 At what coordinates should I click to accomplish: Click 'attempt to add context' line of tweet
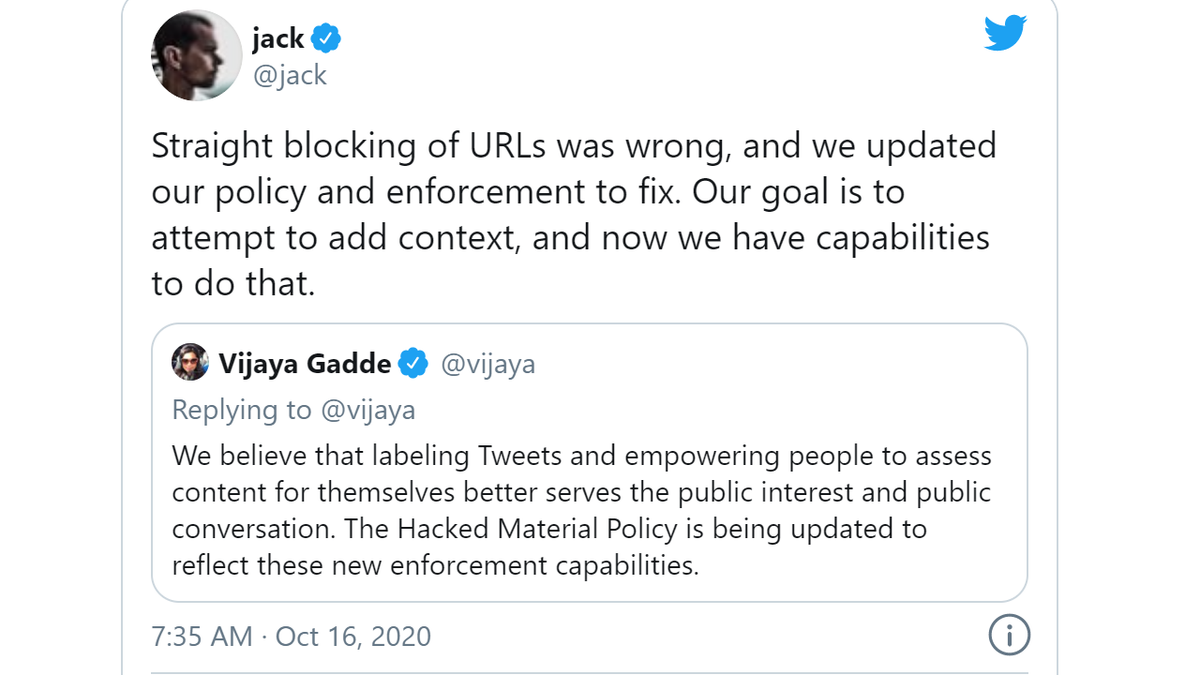point(571,239)
